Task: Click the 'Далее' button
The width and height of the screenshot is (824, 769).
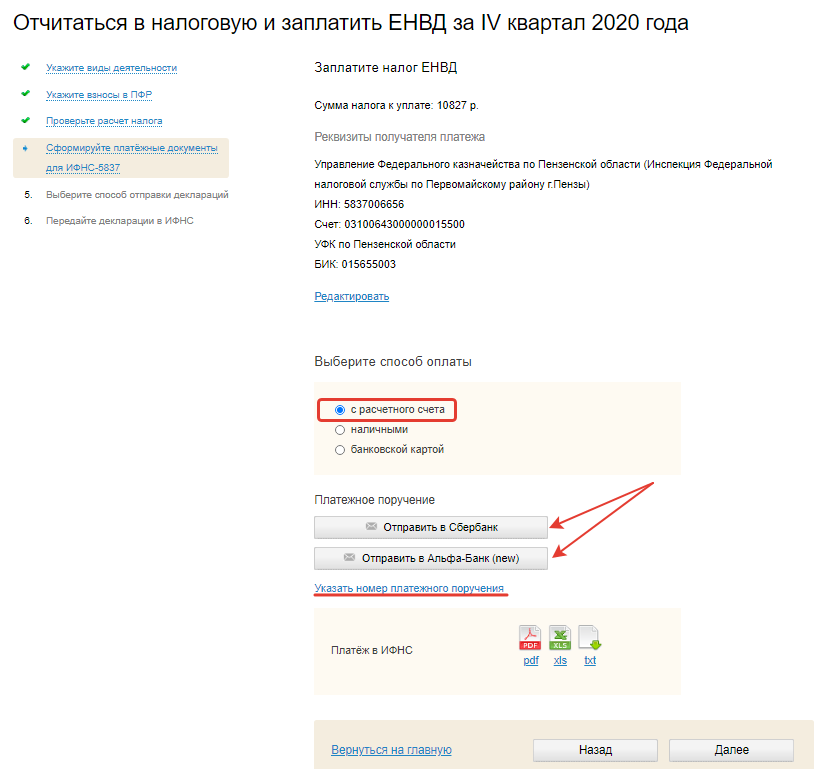Action: pos(731,750)
